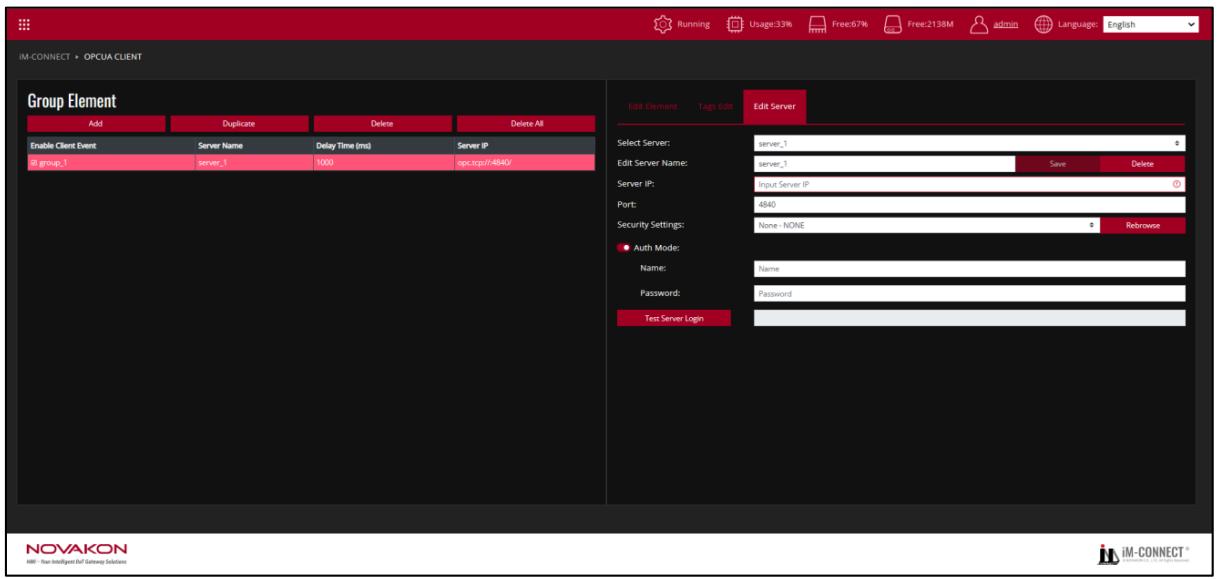Screen dimensions: 1217x579
Task: Expand the Security Settings dropdown
Action: [x=926, y=225]
